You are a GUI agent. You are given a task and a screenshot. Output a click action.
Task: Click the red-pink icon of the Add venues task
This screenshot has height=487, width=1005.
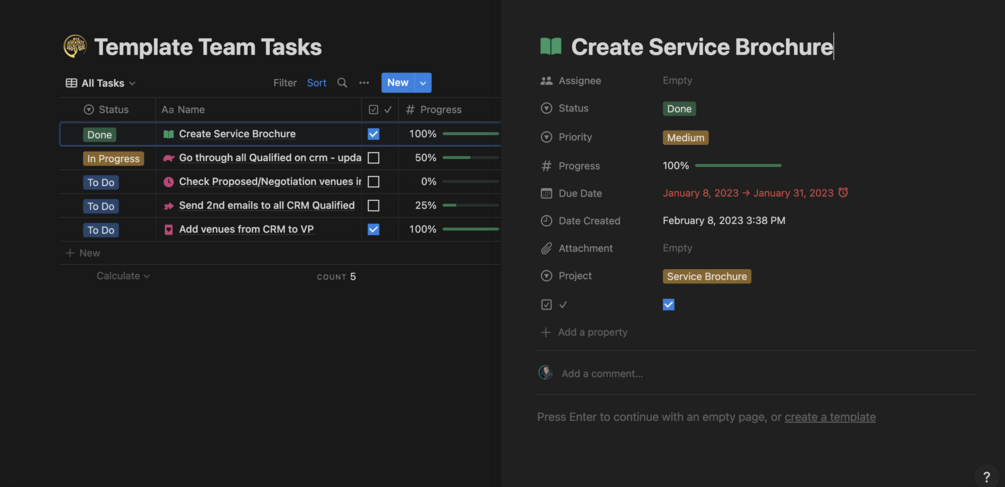tap(168, 230)
